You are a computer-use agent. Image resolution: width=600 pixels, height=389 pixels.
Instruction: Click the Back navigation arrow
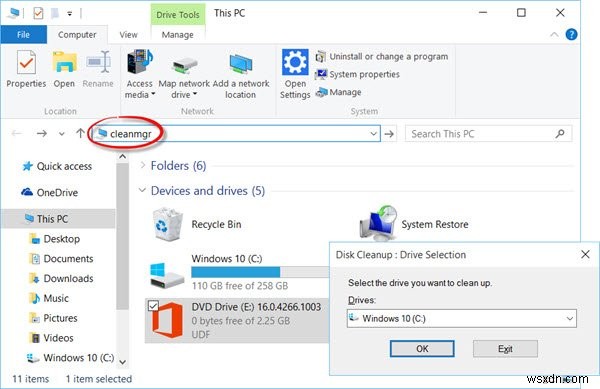point(17,133)
